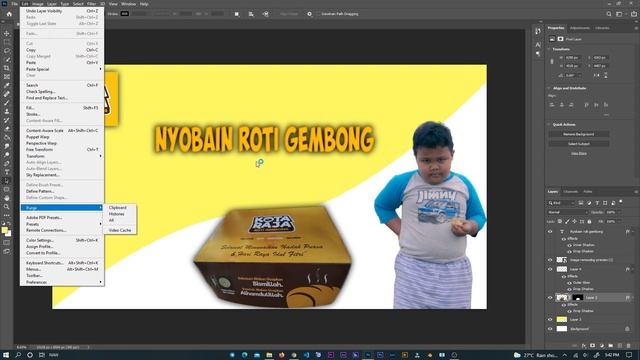
Task: Open the History panel icon in the dock
Action: (538, 31)
